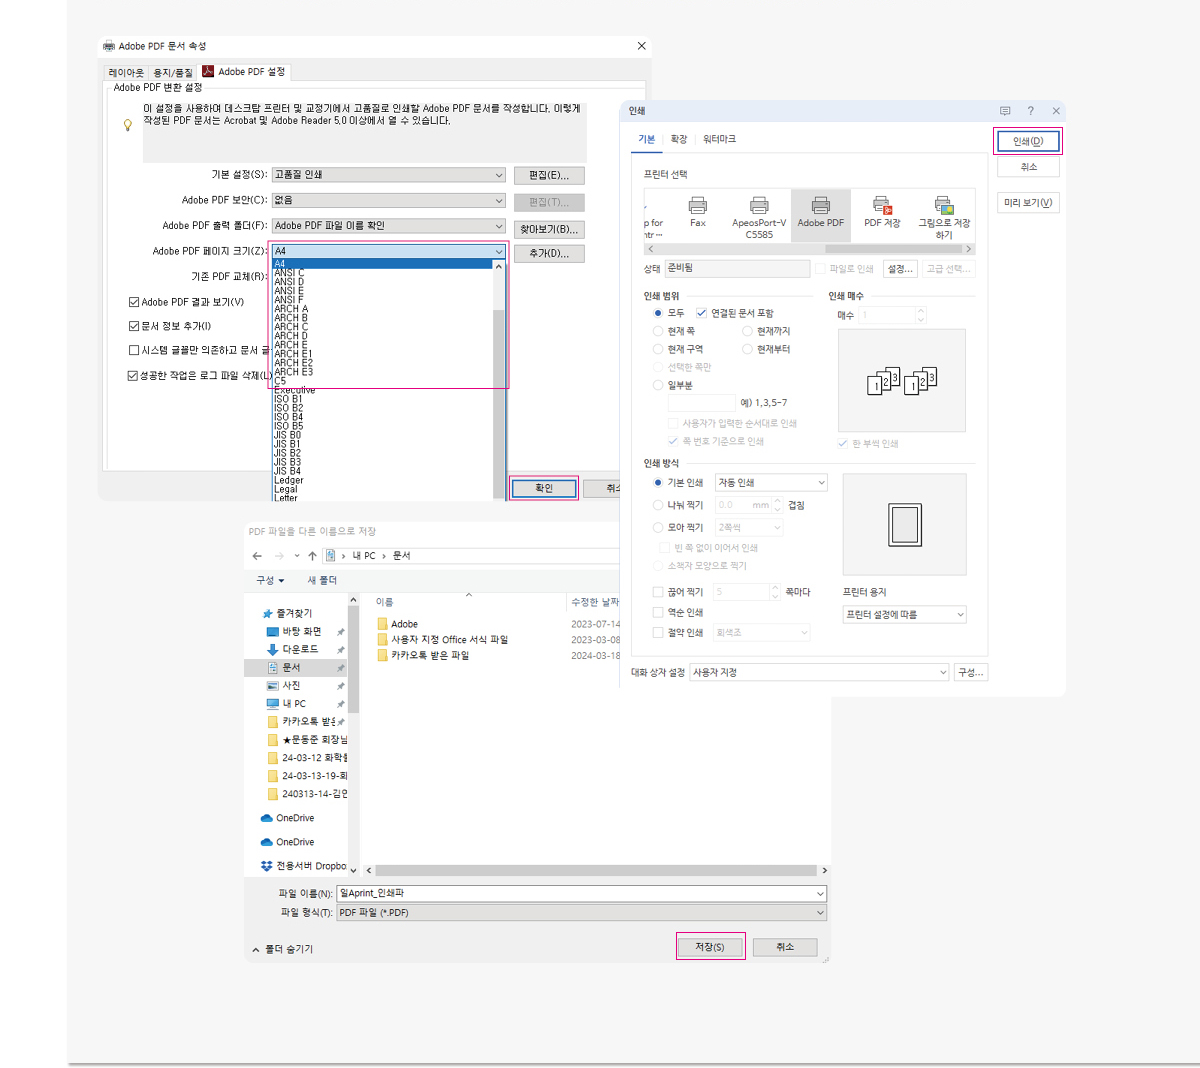Switch to the 워터마크 tab

click(719, 139)
